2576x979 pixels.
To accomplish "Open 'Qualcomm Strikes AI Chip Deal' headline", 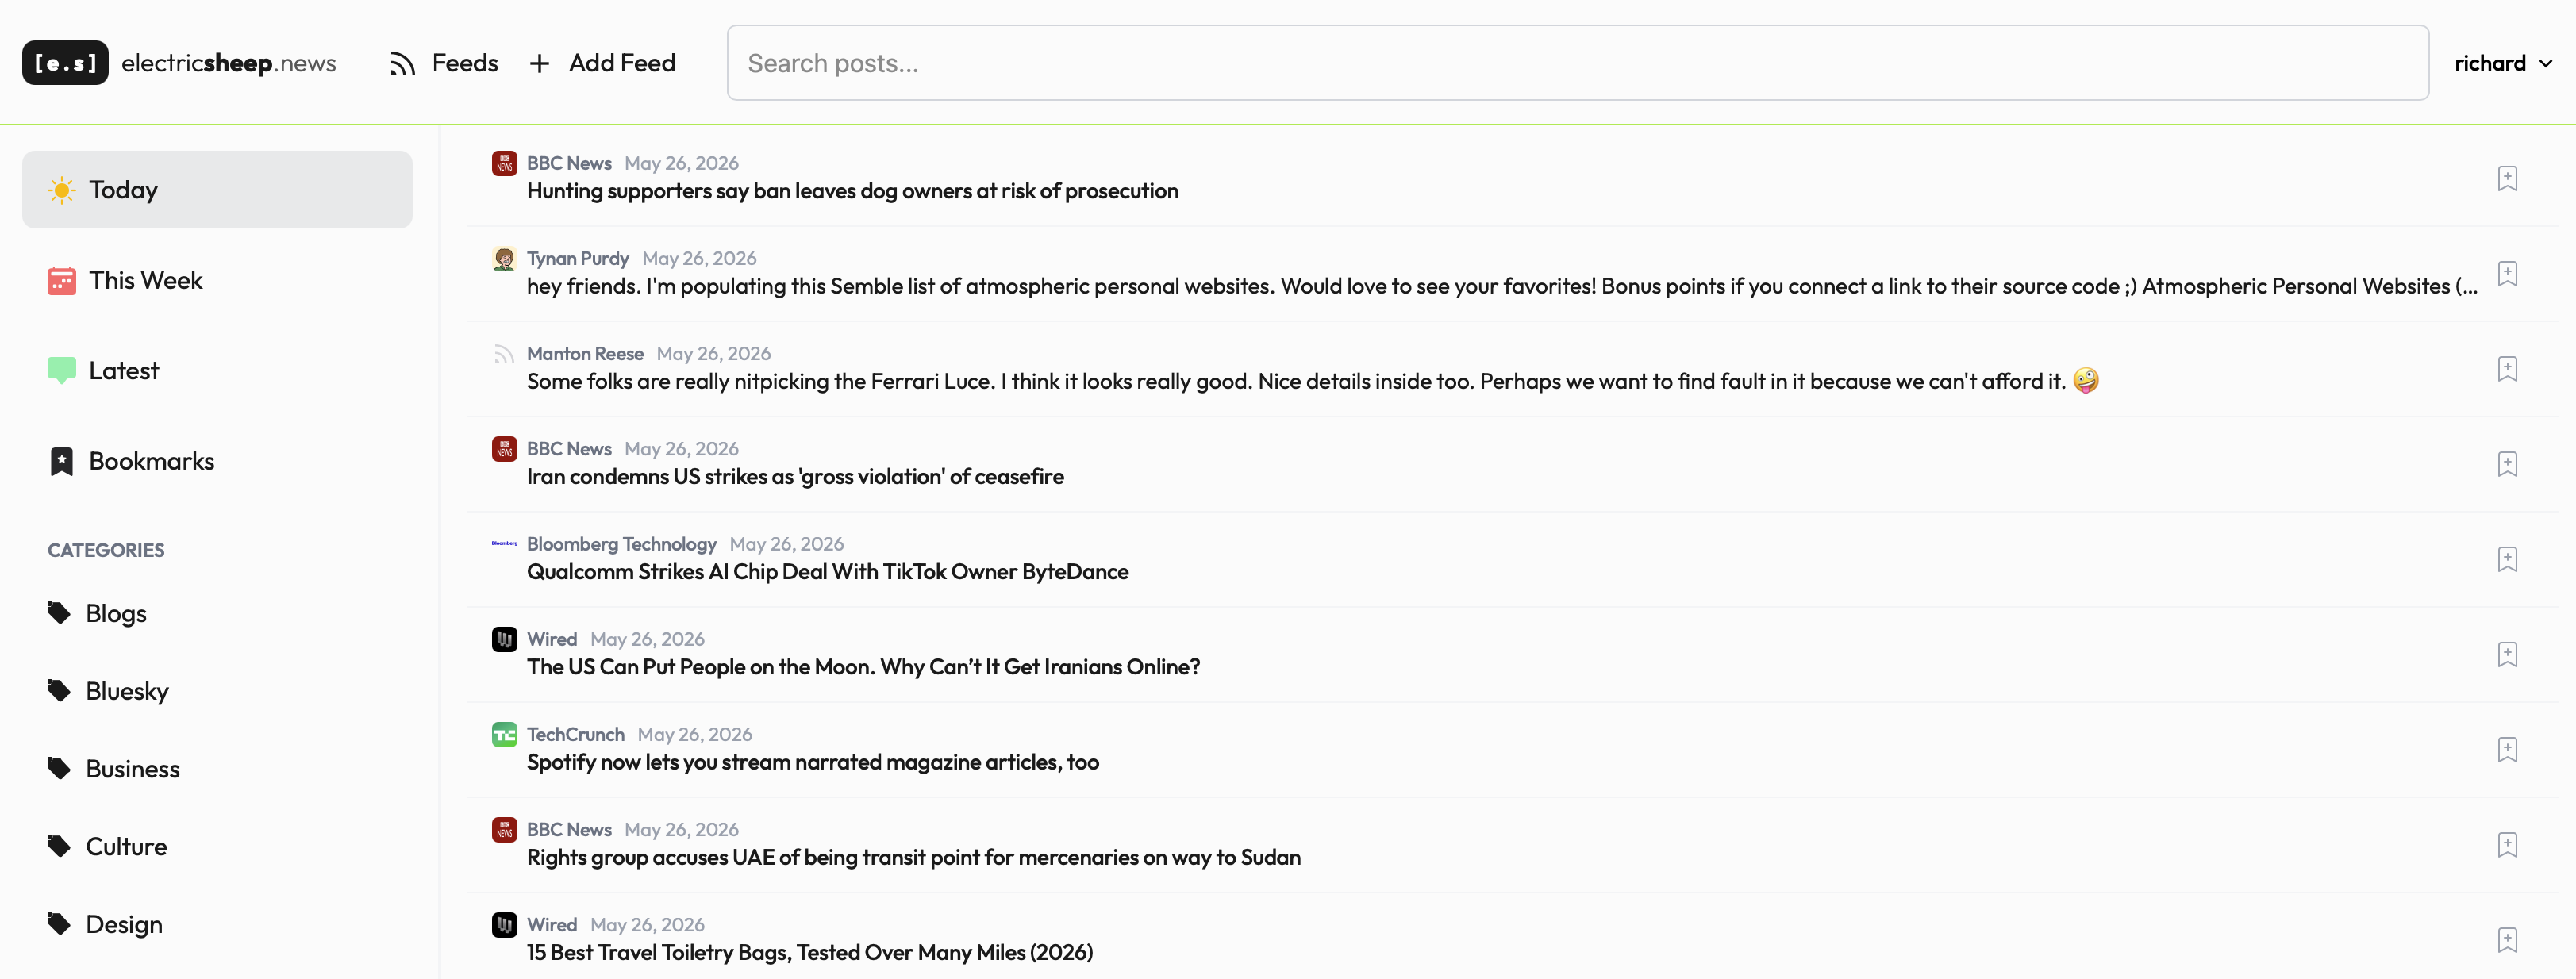I will point(827,572).
